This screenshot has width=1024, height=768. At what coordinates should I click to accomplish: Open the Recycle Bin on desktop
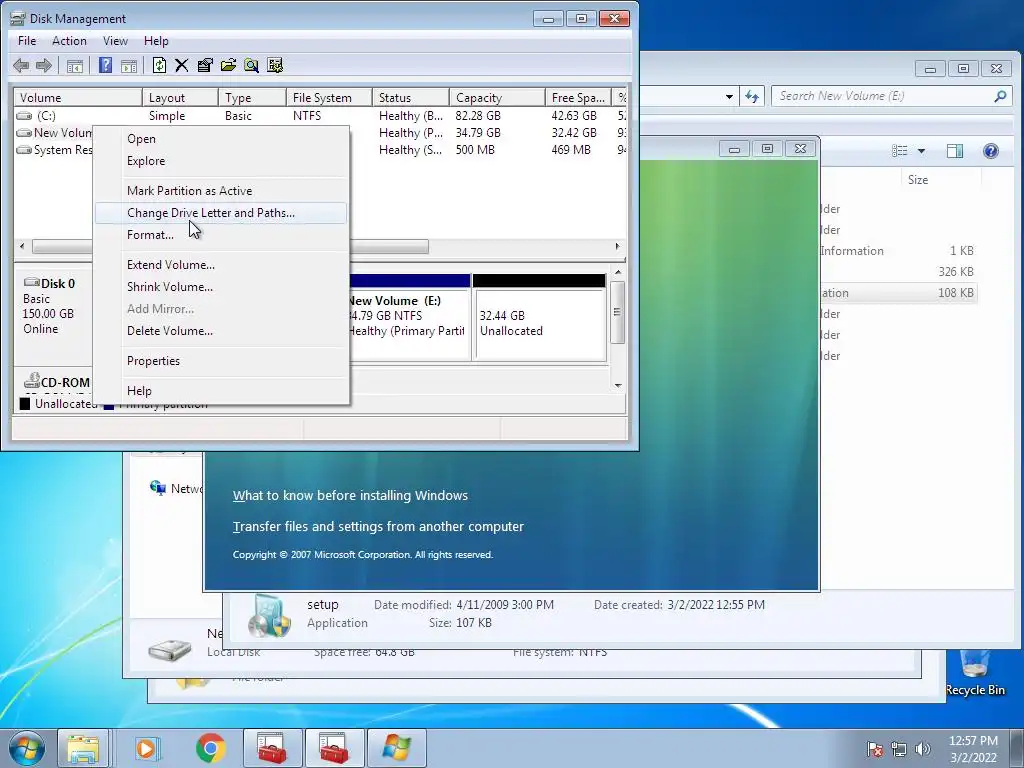[x=975, y=674]
